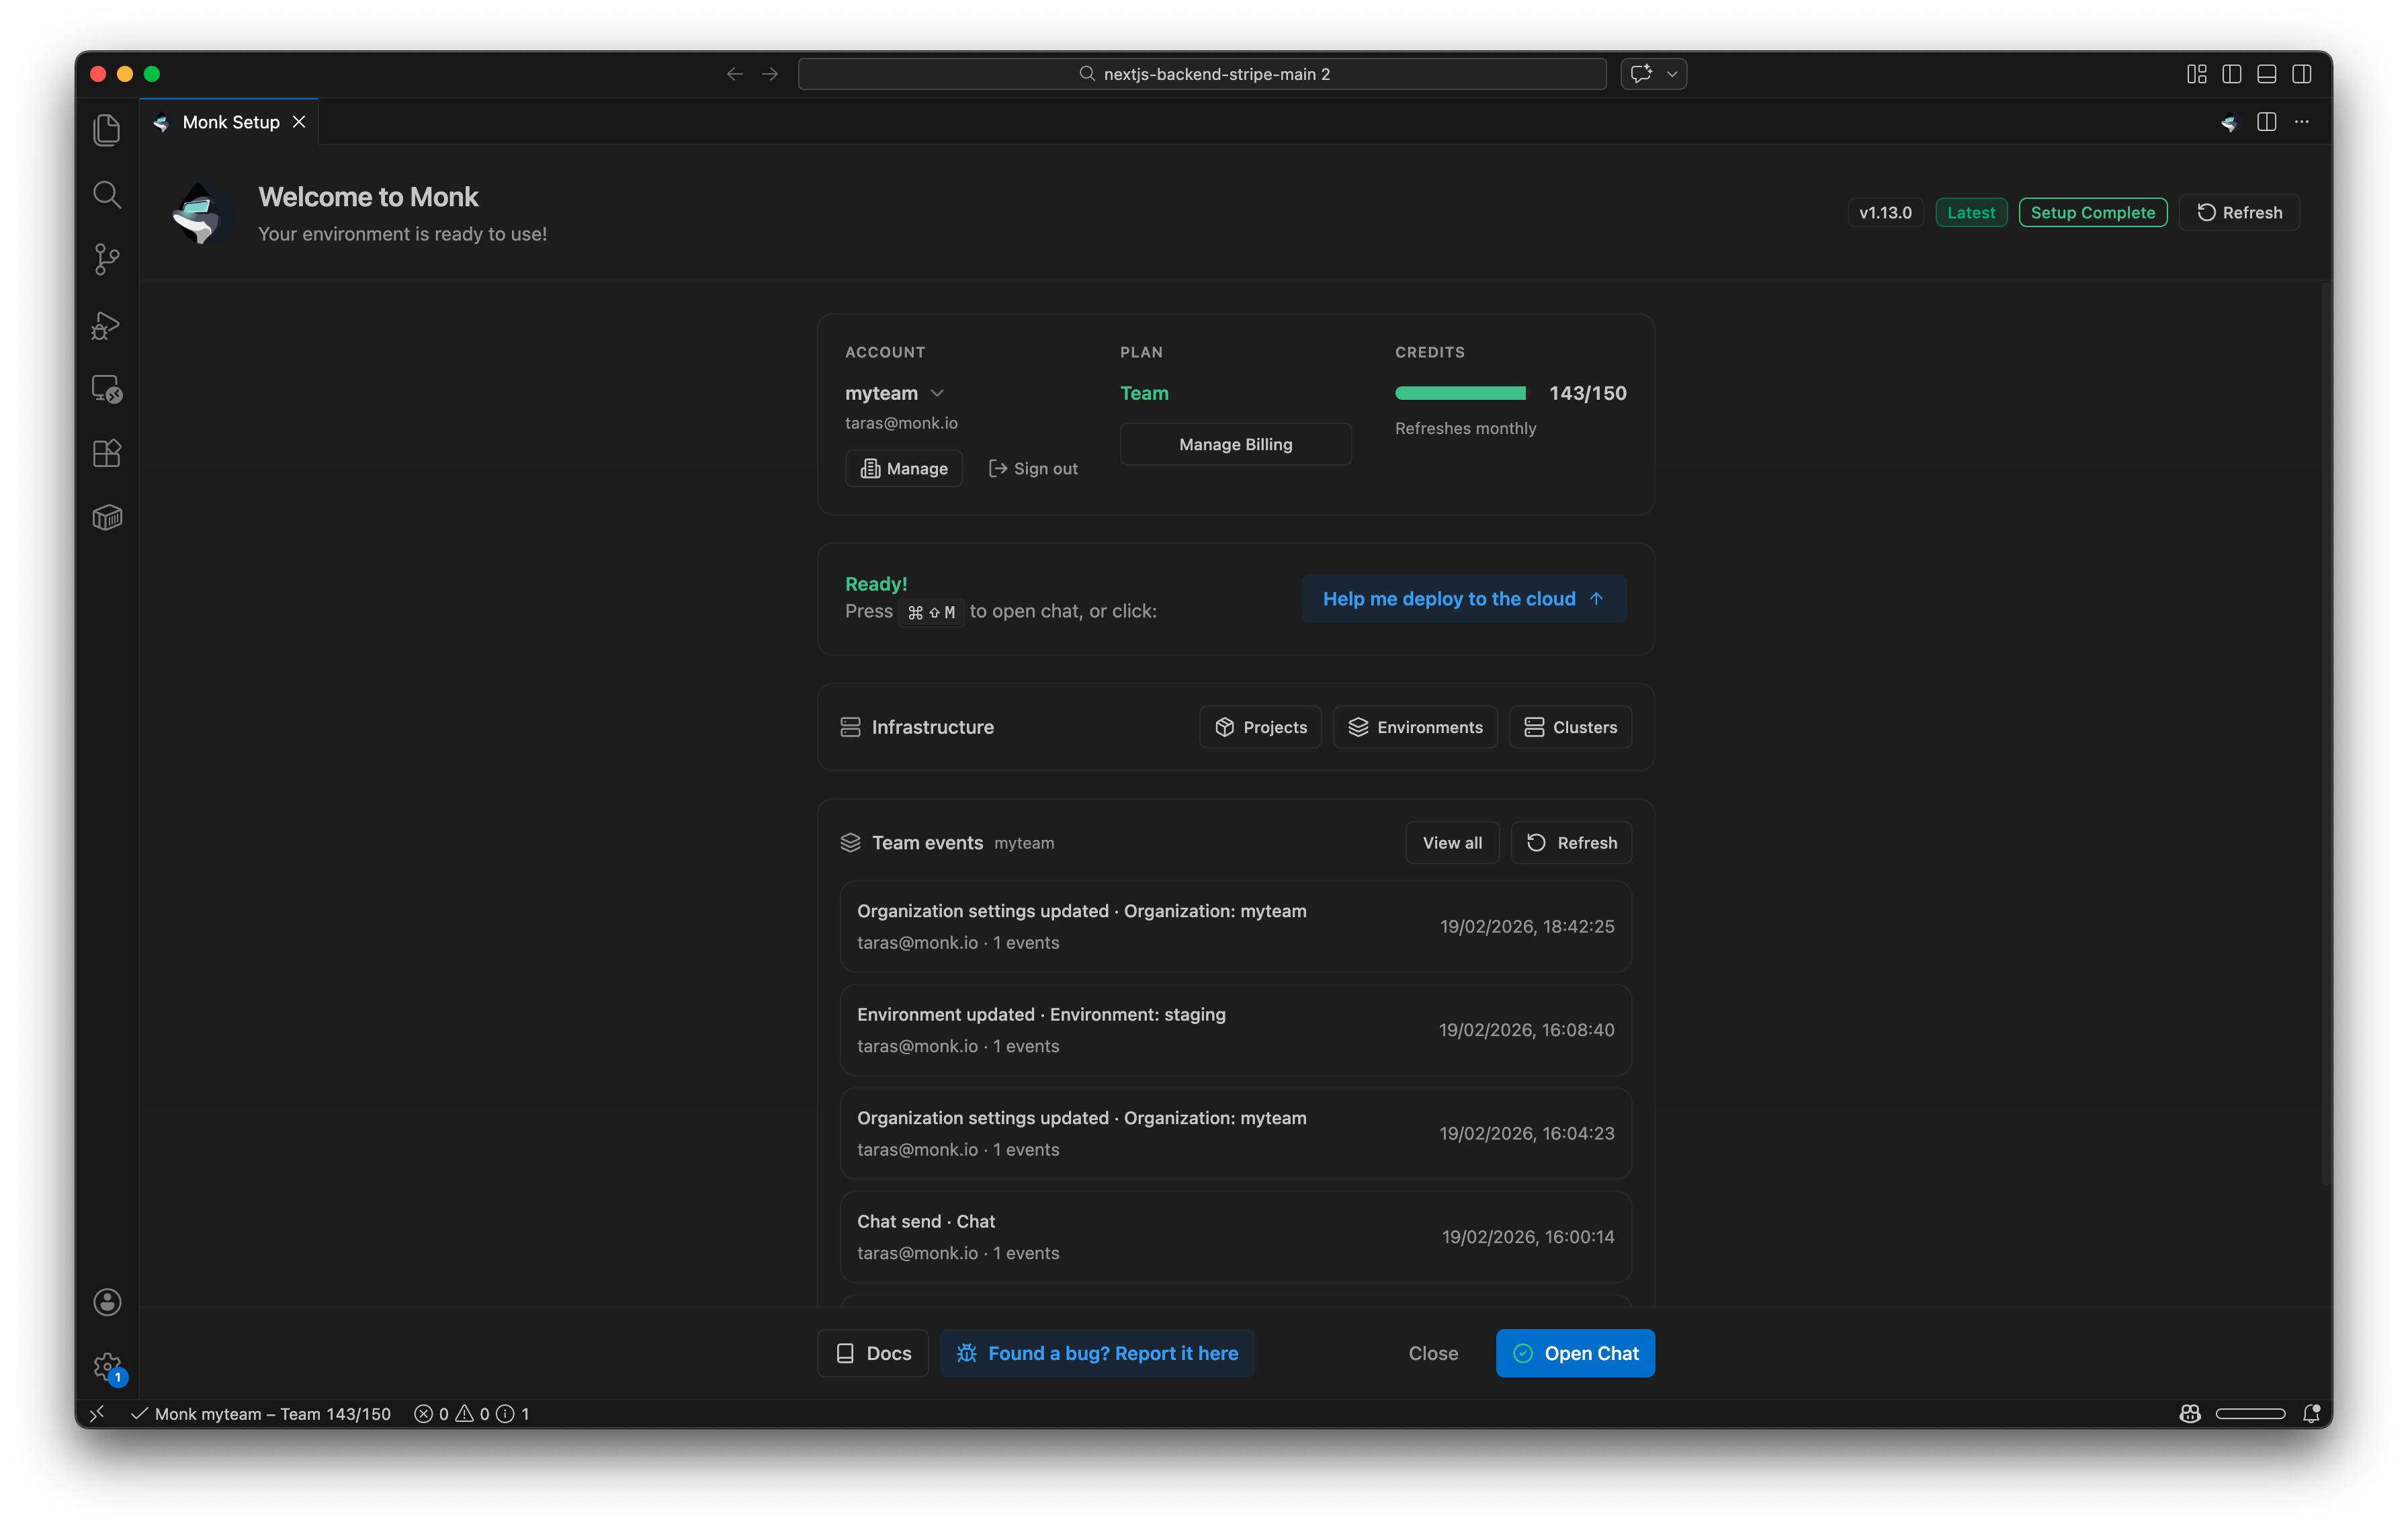
Task: Click Help me deploy to the cloud
Action: (1463, 598)
